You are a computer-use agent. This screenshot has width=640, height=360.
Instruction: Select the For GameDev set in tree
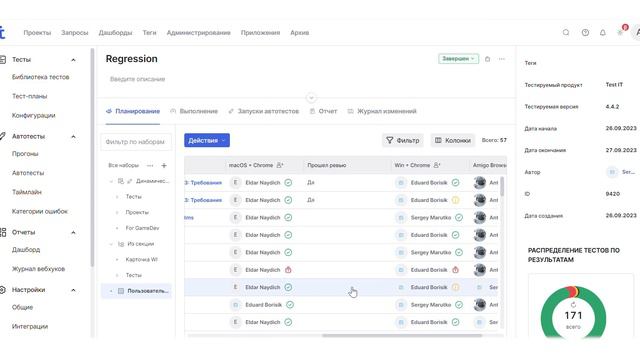click(x=142, y=228)
